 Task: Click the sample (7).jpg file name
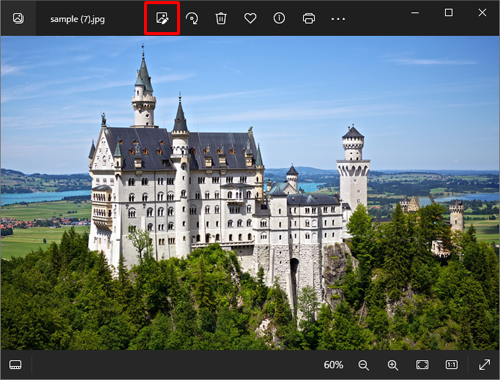(x=77, y=19)
